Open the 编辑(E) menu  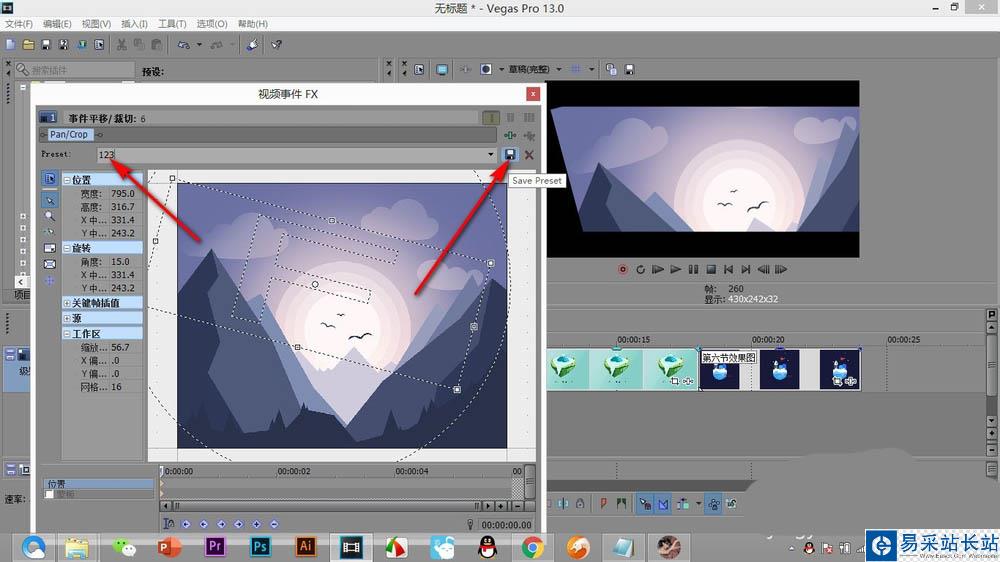(57, 24)
